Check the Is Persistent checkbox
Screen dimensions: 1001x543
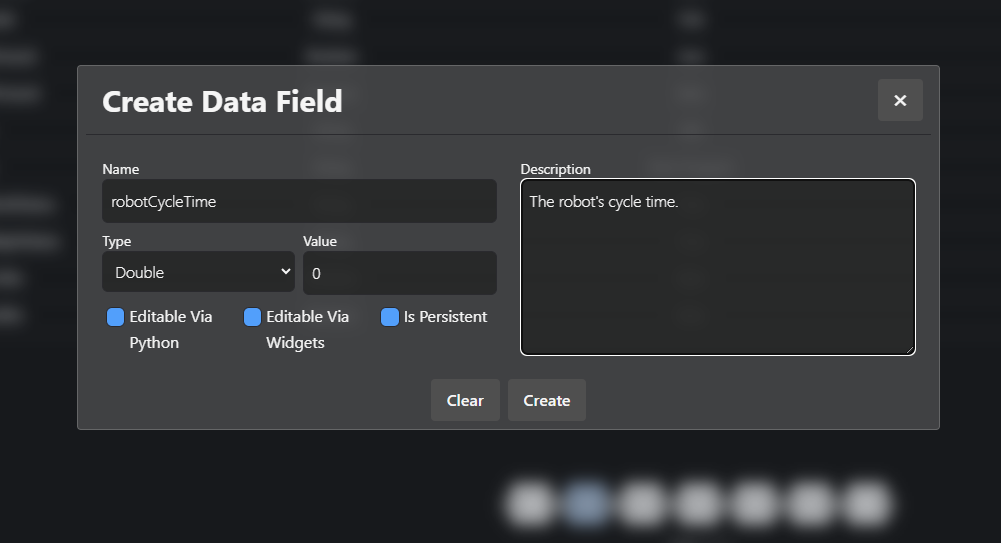coord(390,317)
